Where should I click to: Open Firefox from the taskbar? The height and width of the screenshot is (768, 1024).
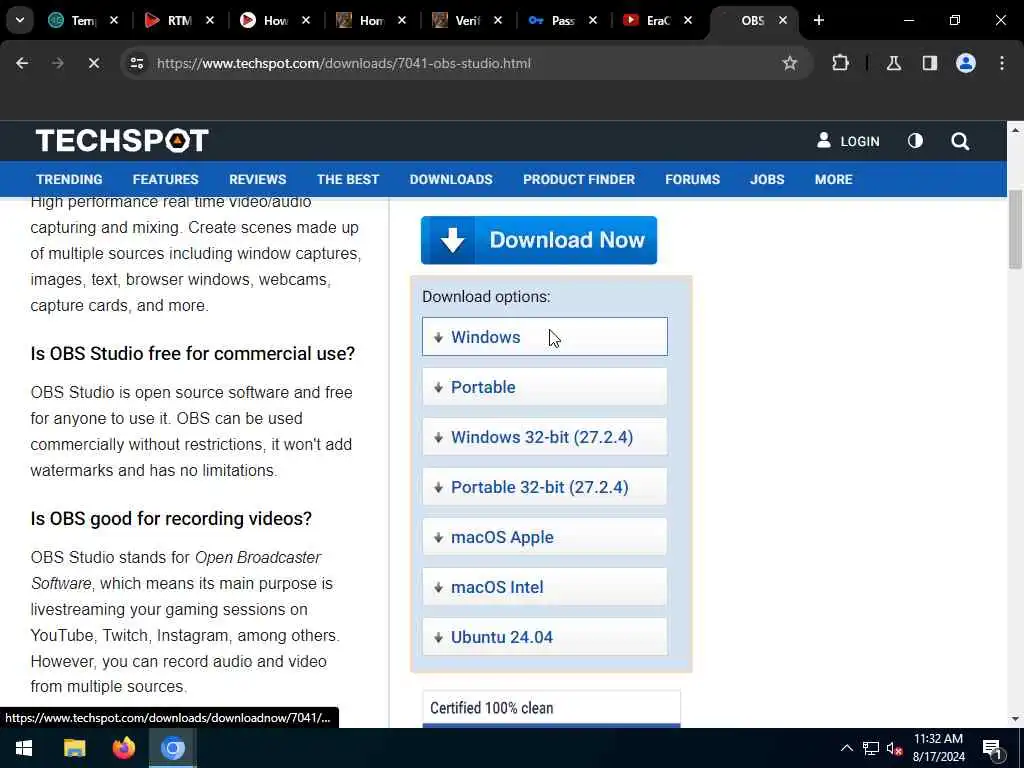[123, 748]
